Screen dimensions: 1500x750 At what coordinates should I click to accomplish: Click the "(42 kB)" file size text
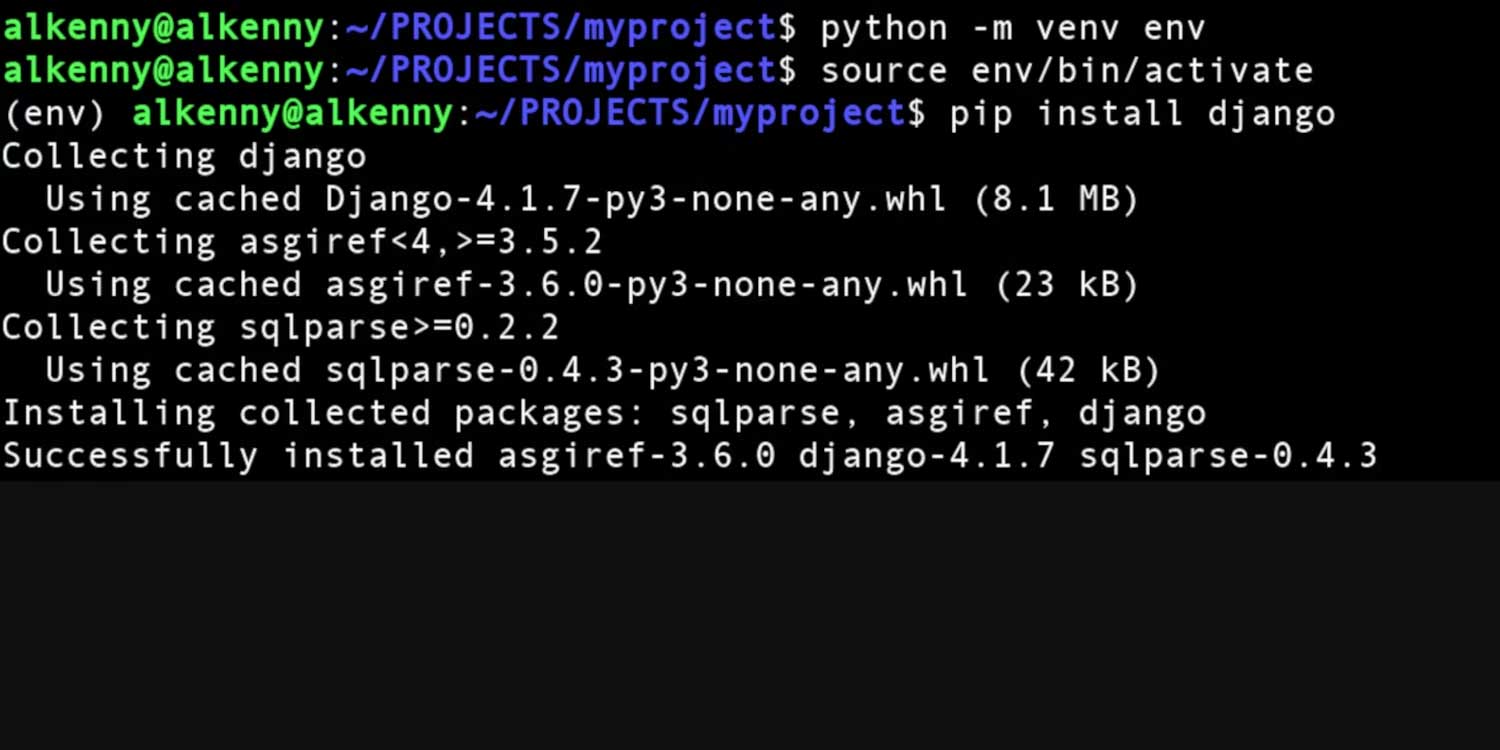pyautogui.click(x=1088, y=371)
